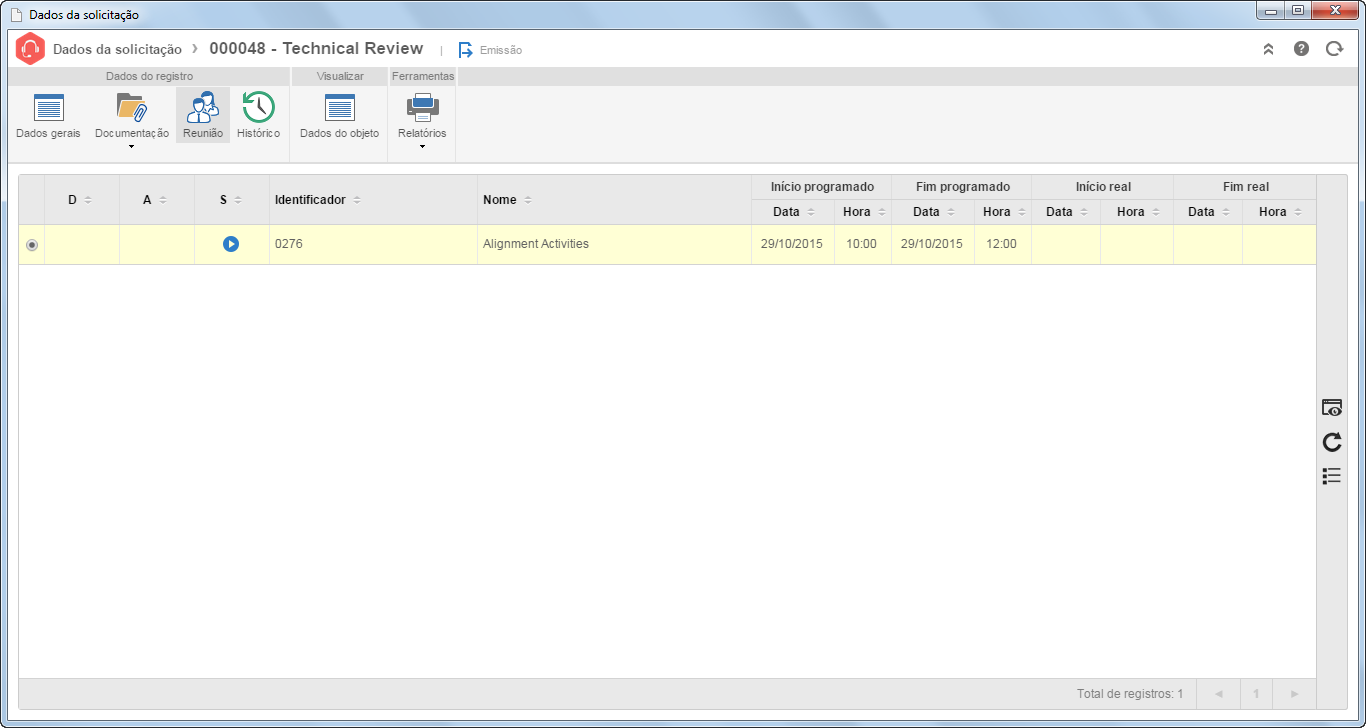Maximize the Dados da solicitação window
The width and height of the screenshot is (1366, 728).
[x=1298, y=11]
